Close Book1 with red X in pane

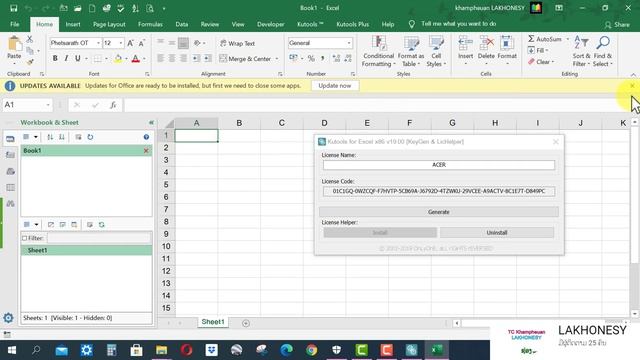[146, 151]
